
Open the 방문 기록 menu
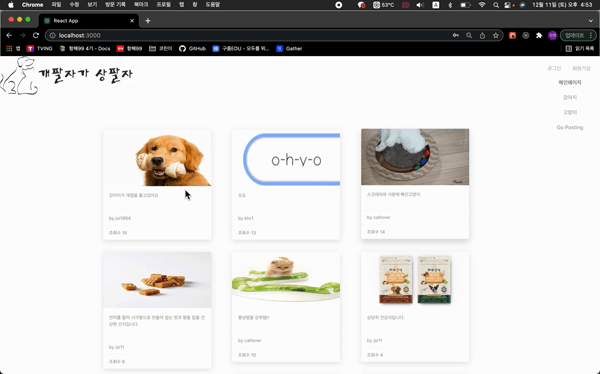click(115, 5)
